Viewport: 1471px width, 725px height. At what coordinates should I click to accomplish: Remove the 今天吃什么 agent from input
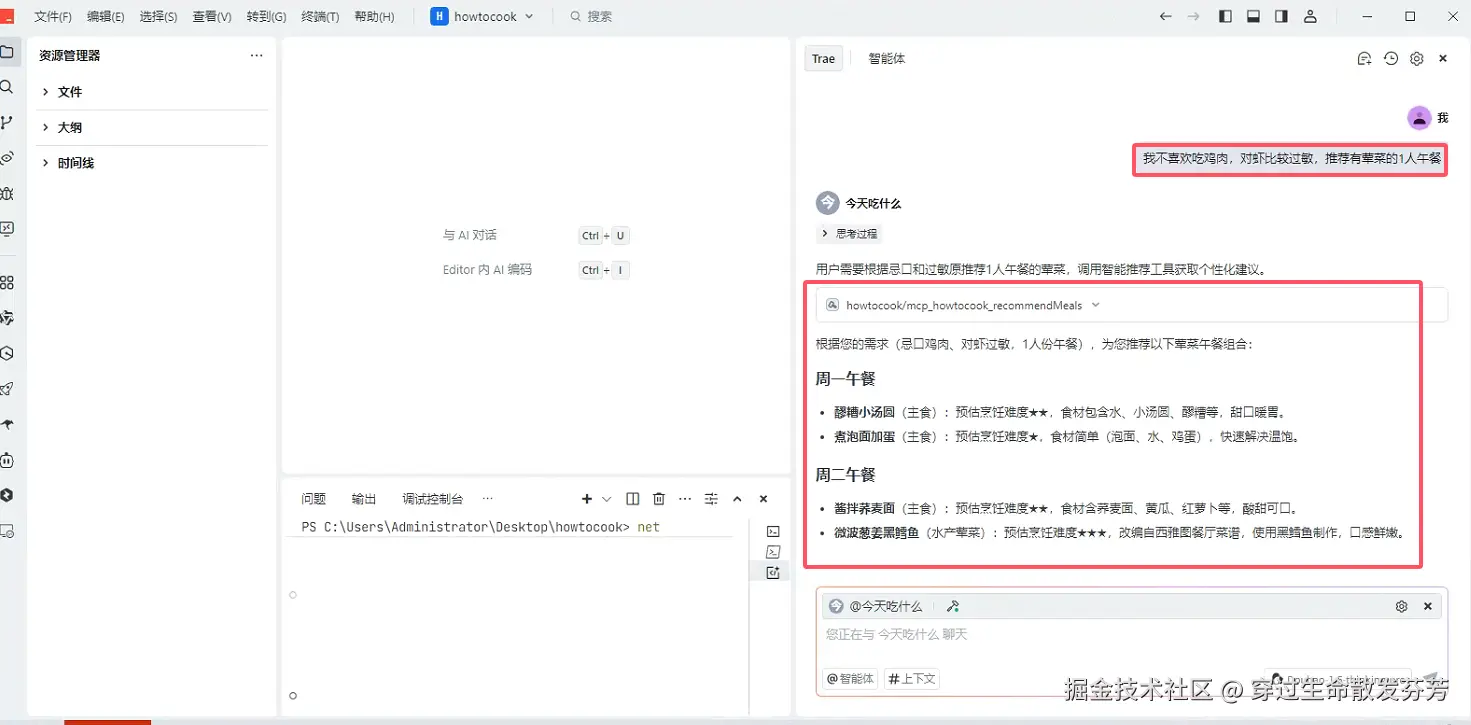tap(1428, 607)
